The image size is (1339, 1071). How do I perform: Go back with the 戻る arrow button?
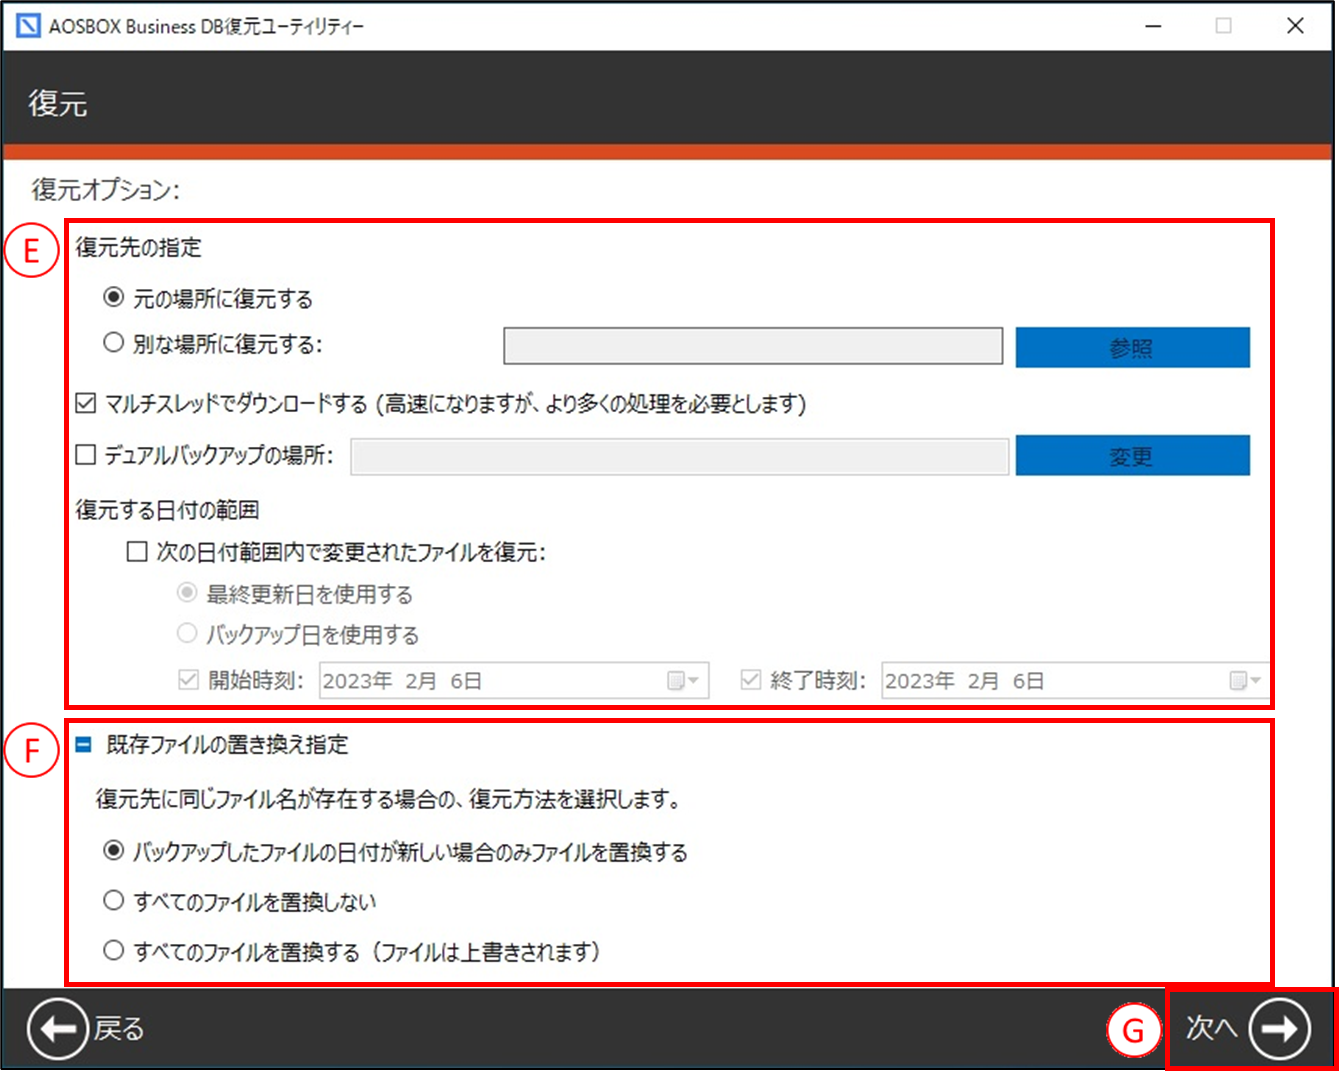pyautogui.click(x=57, y=1028)
